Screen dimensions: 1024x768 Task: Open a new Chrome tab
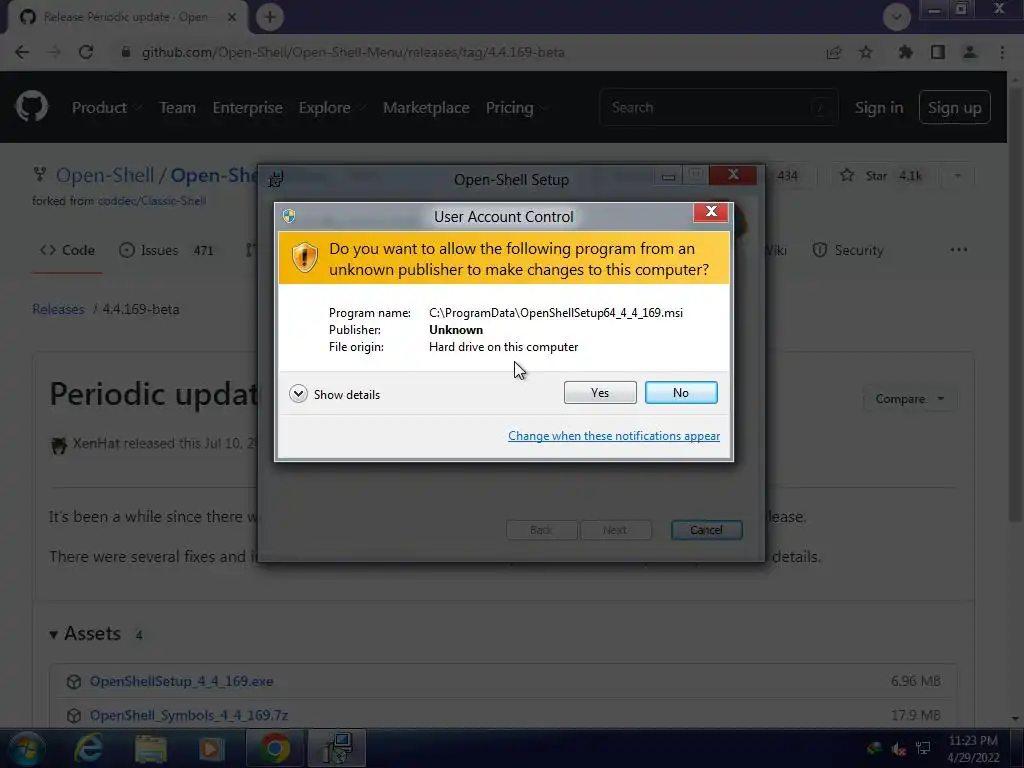pyautogui.click(x=270, y=17)
